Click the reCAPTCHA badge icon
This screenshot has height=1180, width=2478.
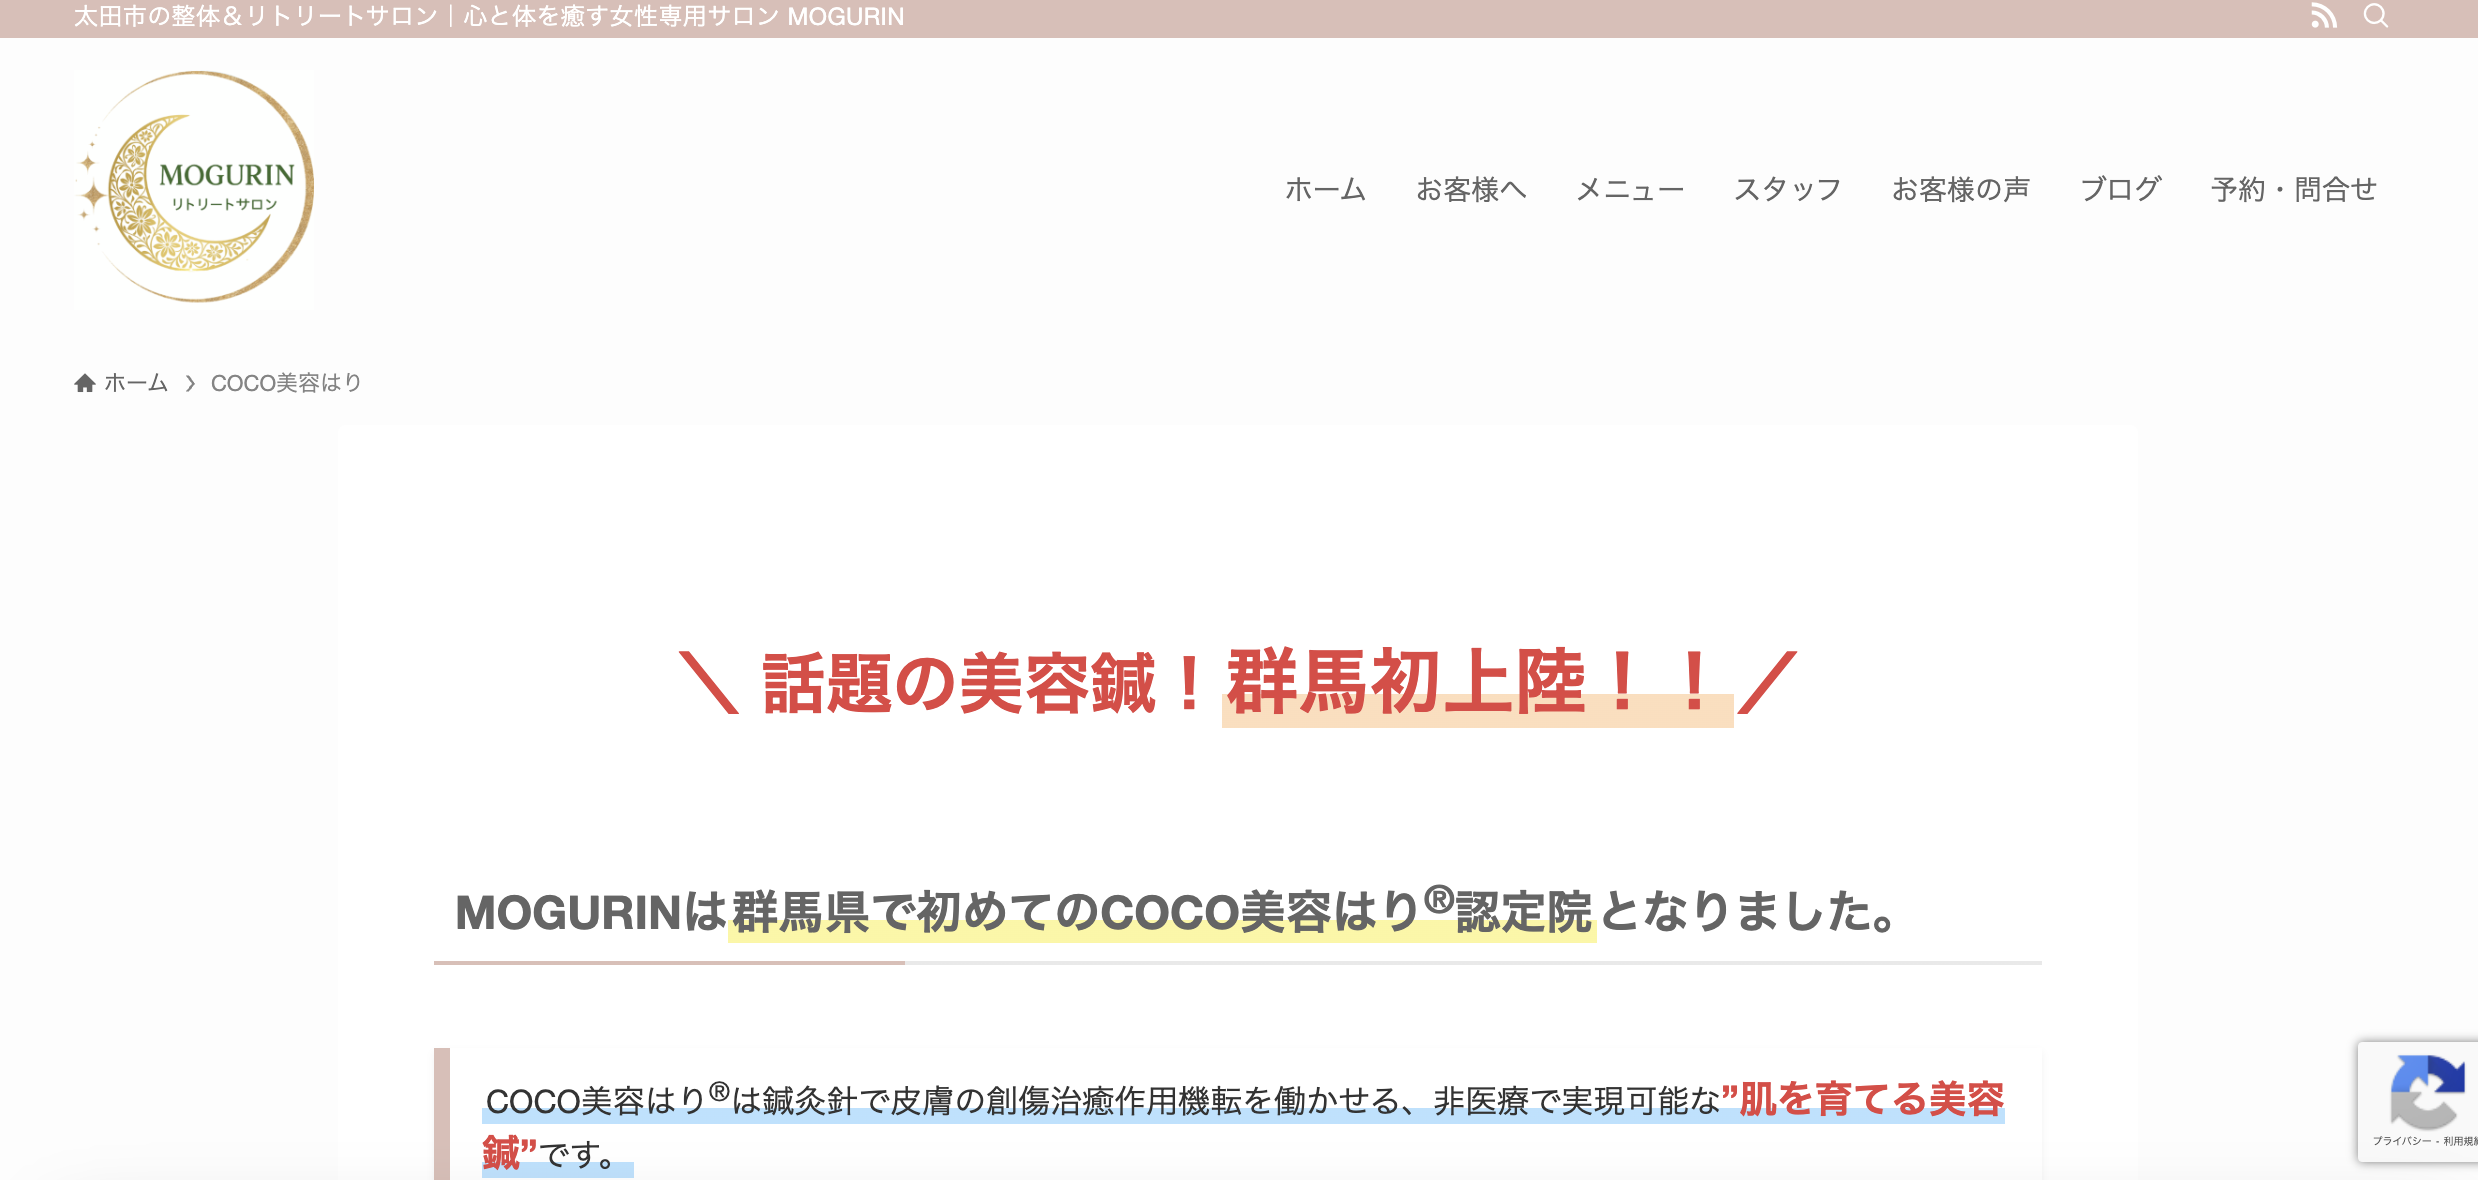pos(2426,1092)
